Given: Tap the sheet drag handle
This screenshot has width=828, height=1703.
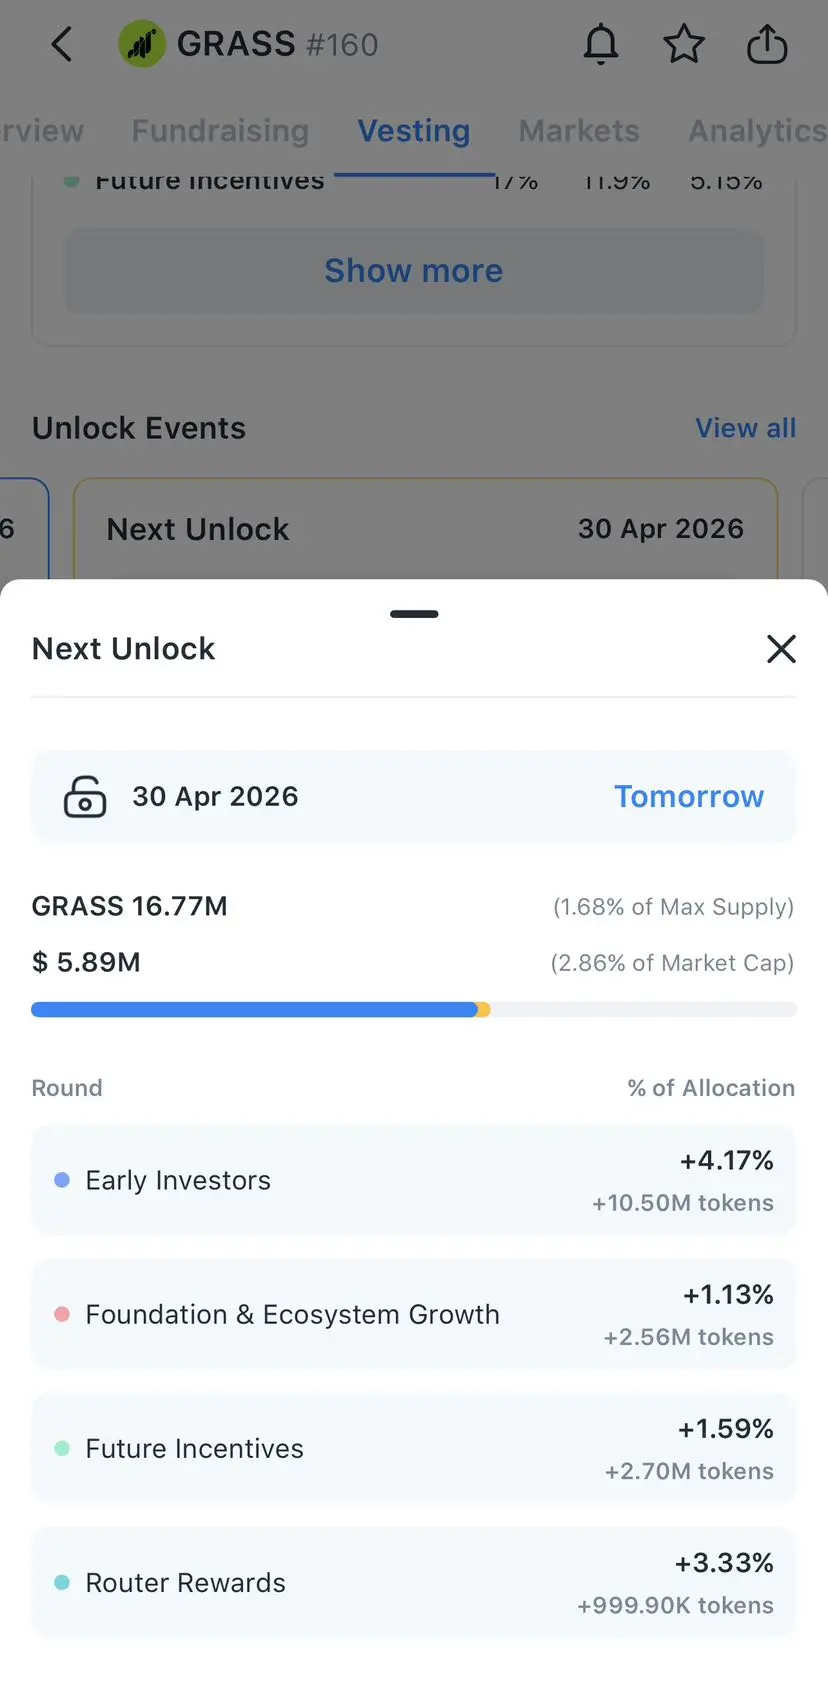Looking at the screenshot, I should point(414,614).
